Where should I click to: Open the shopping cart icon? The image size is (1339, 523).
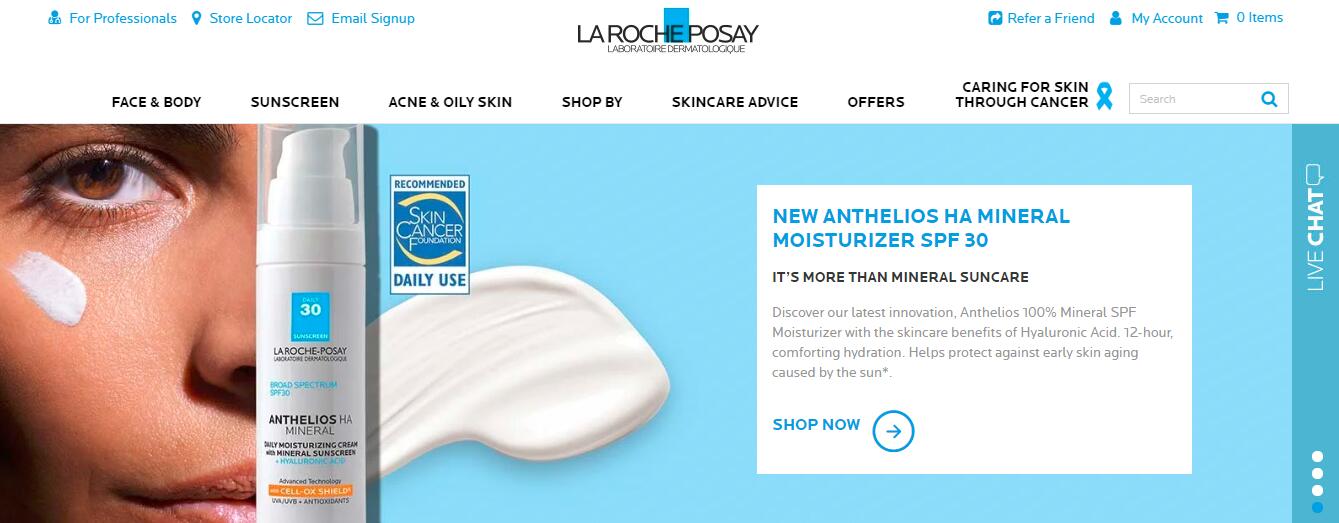click(x=1221, y=17)
